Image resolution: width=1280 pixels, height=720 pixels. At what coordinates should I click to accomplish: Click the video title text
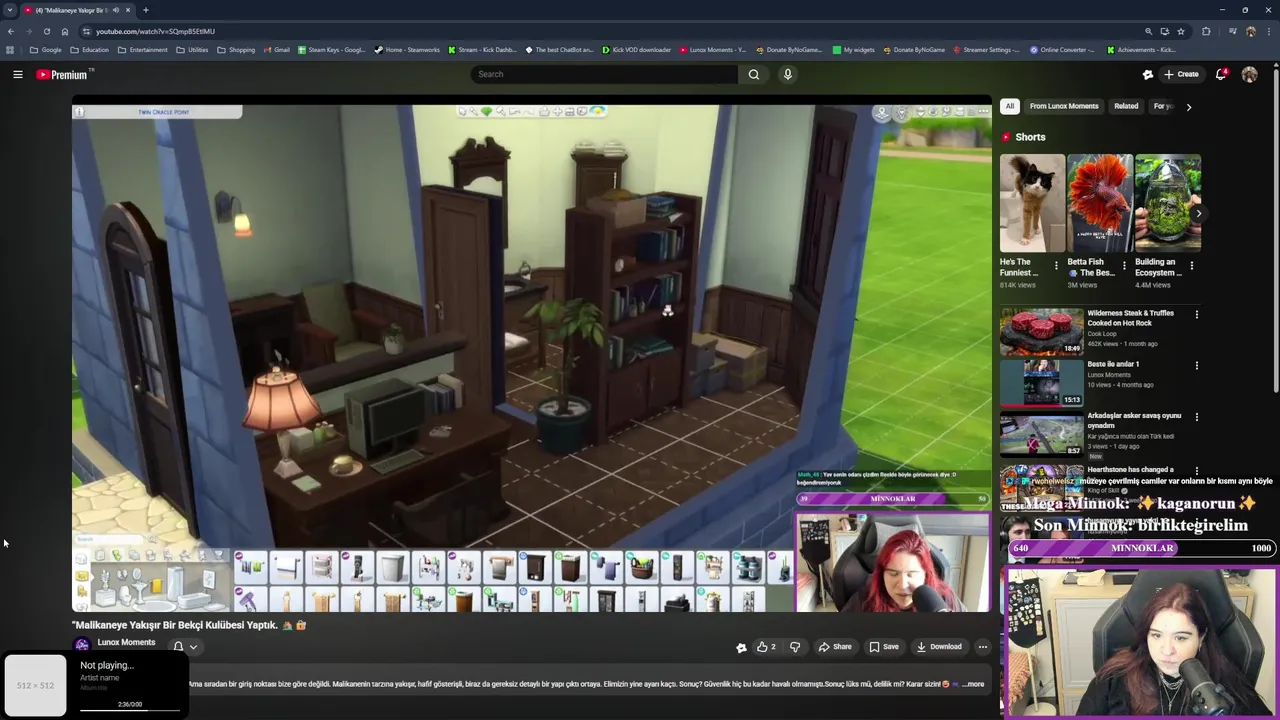click(x=189, y=625)
